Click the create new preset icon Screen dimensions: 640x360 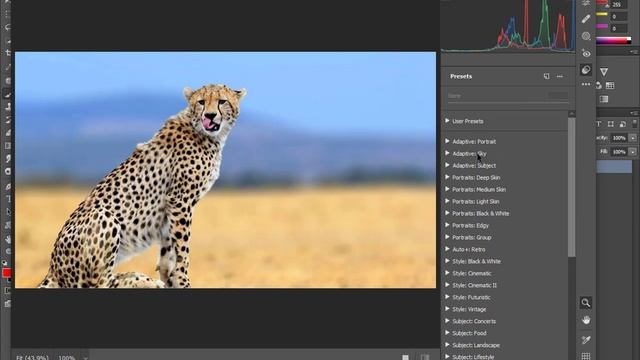[547, 76]
